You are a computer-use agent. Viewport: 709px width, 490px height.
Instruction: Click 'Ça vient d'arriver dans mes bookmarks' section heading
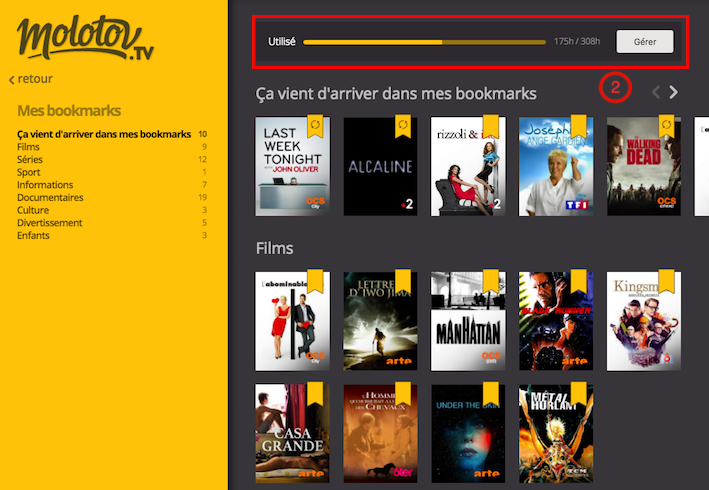click(x=396, y=94)
